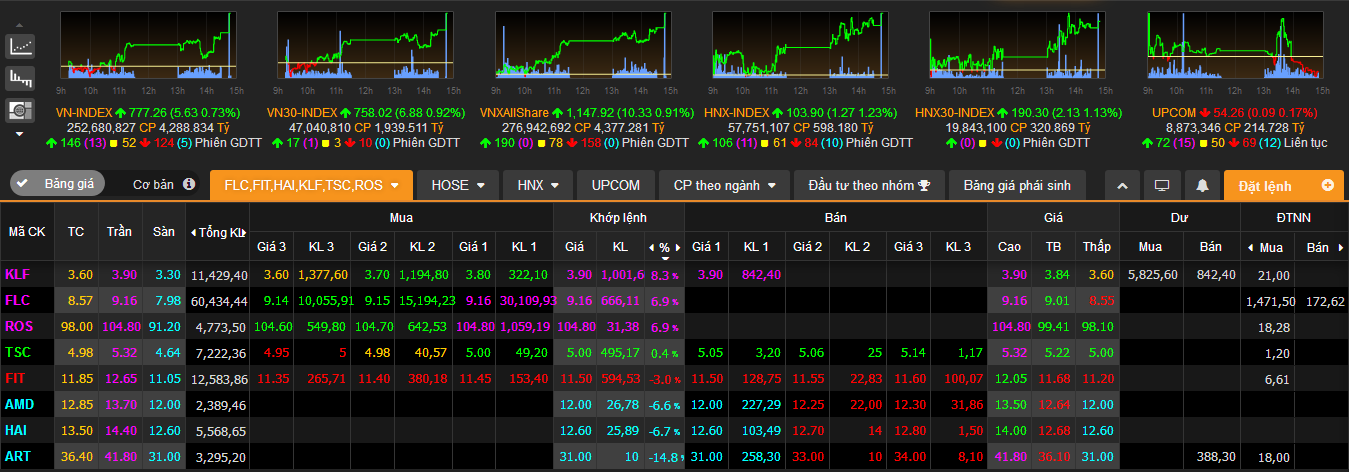This screenshot has height=472, width=1349.
Task: Open the UPCOM index chart thumbnail
Action: (x=1237, y=45)
